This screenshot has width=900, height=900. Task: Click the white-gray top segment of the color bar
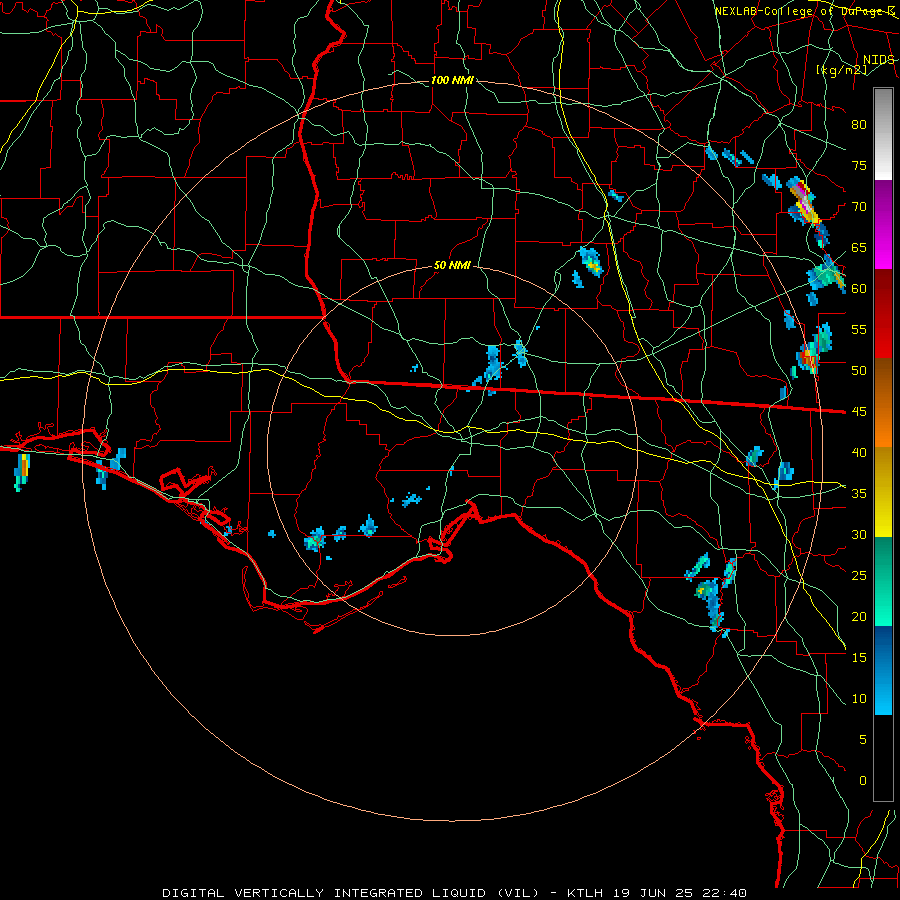[x=883, y=134]
